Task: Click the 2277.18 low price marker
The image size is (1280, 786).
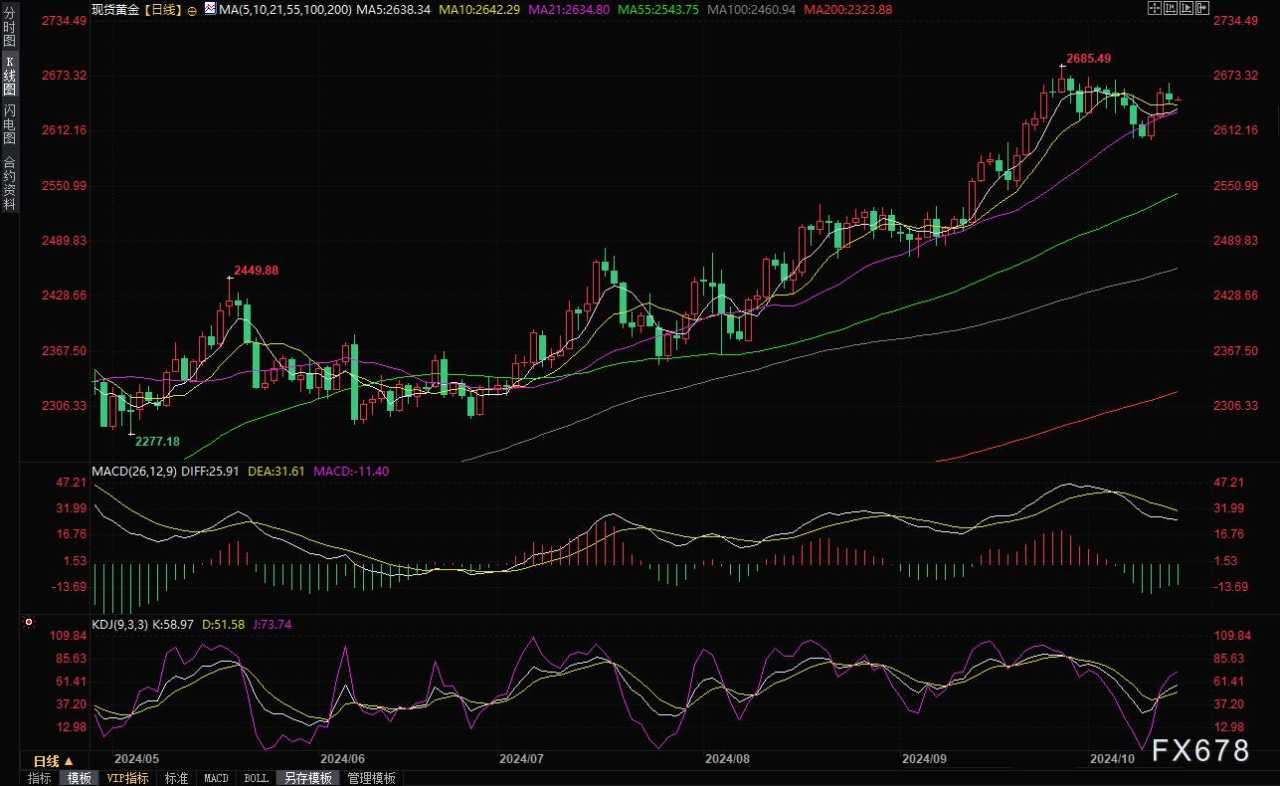Action: (x=158, y=441)
